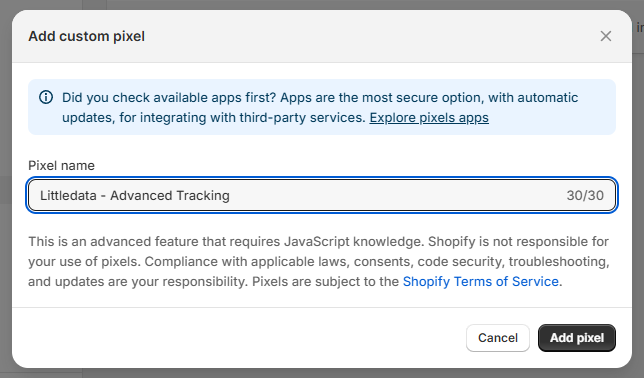Click the blue info banner text
Screen dimensions: 644x378
click(320, 107)
